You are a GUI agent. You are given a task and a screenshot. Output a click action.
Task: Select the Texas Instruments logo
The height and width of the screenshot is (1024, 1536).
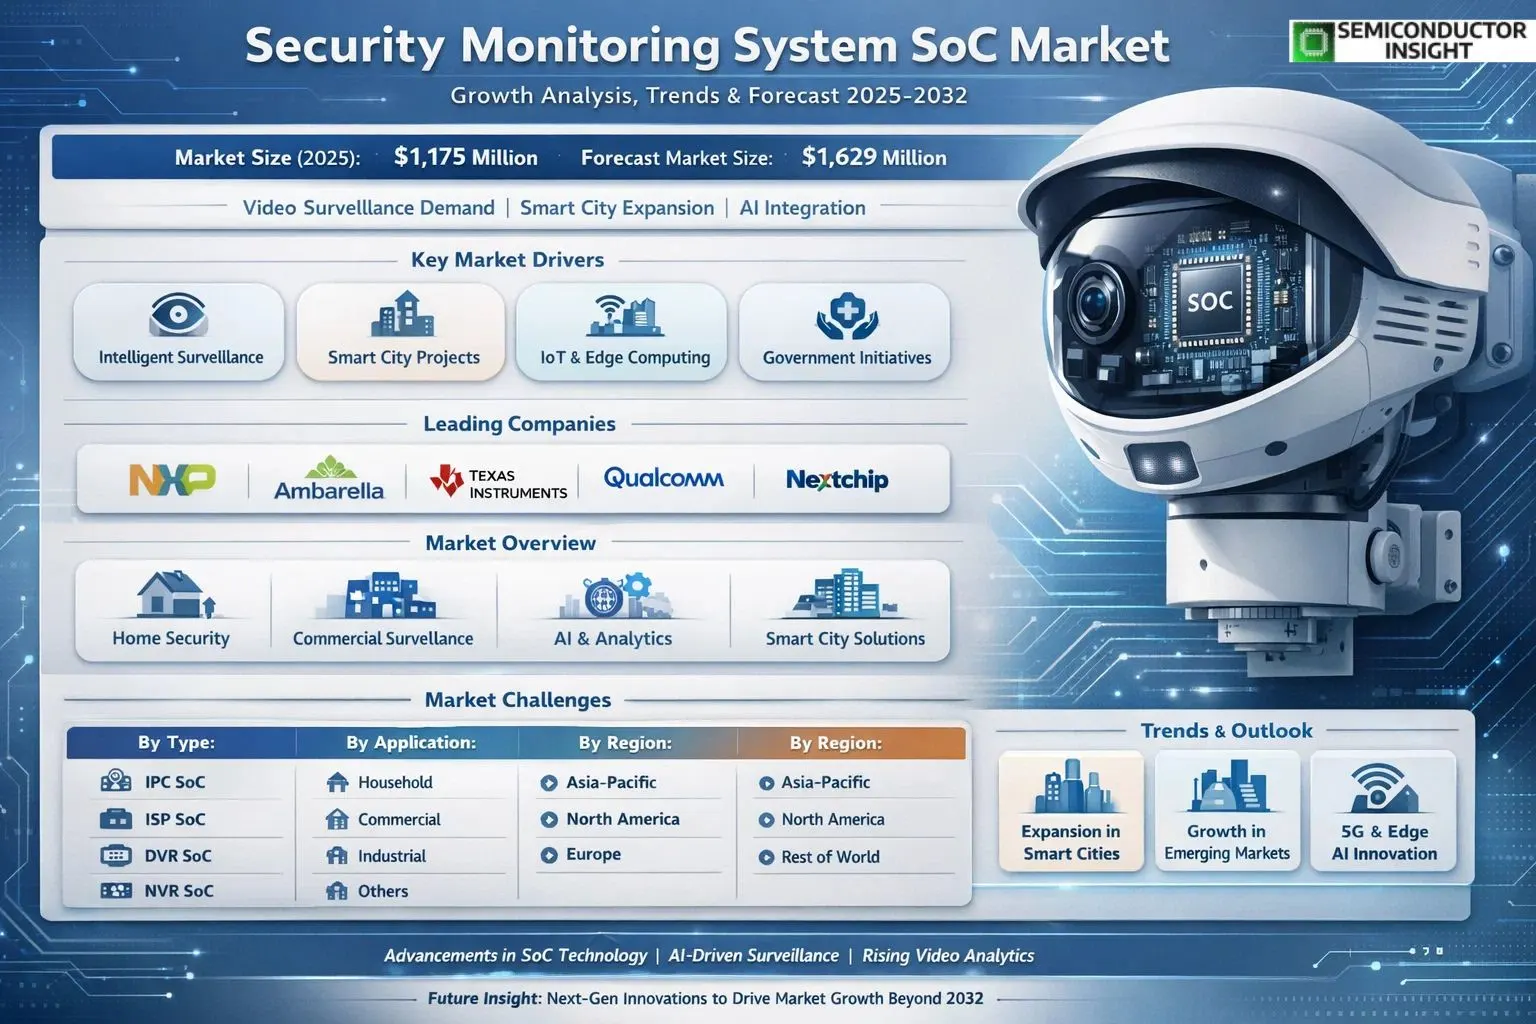pos(498,483)
